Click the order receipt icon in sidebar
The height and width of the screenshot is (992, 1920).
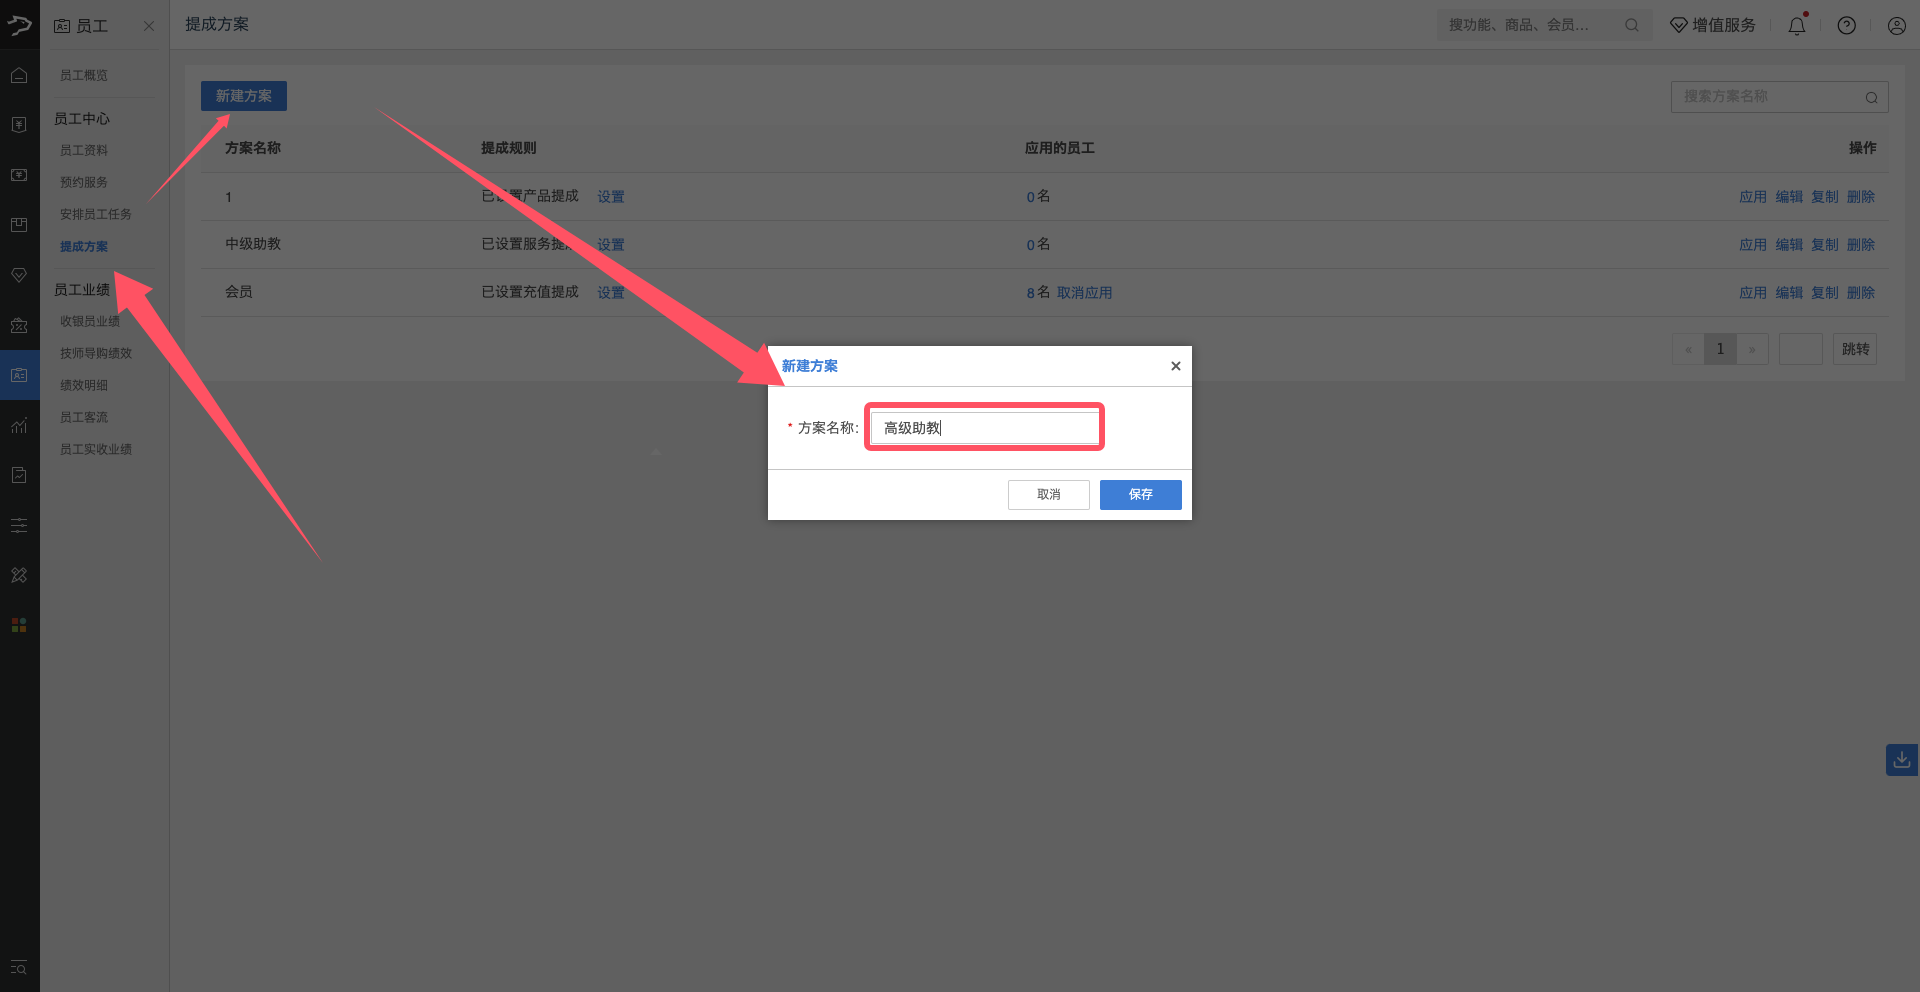(19, 125)
